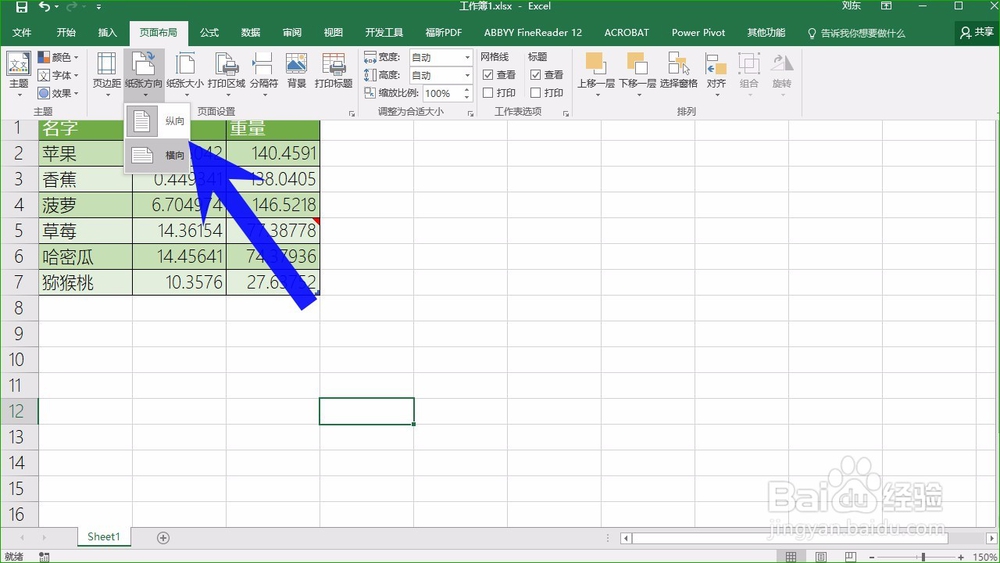1000x563 pixels.
Task: Open the Selection Pane (选择窗格)
Action: click(679, 74)
